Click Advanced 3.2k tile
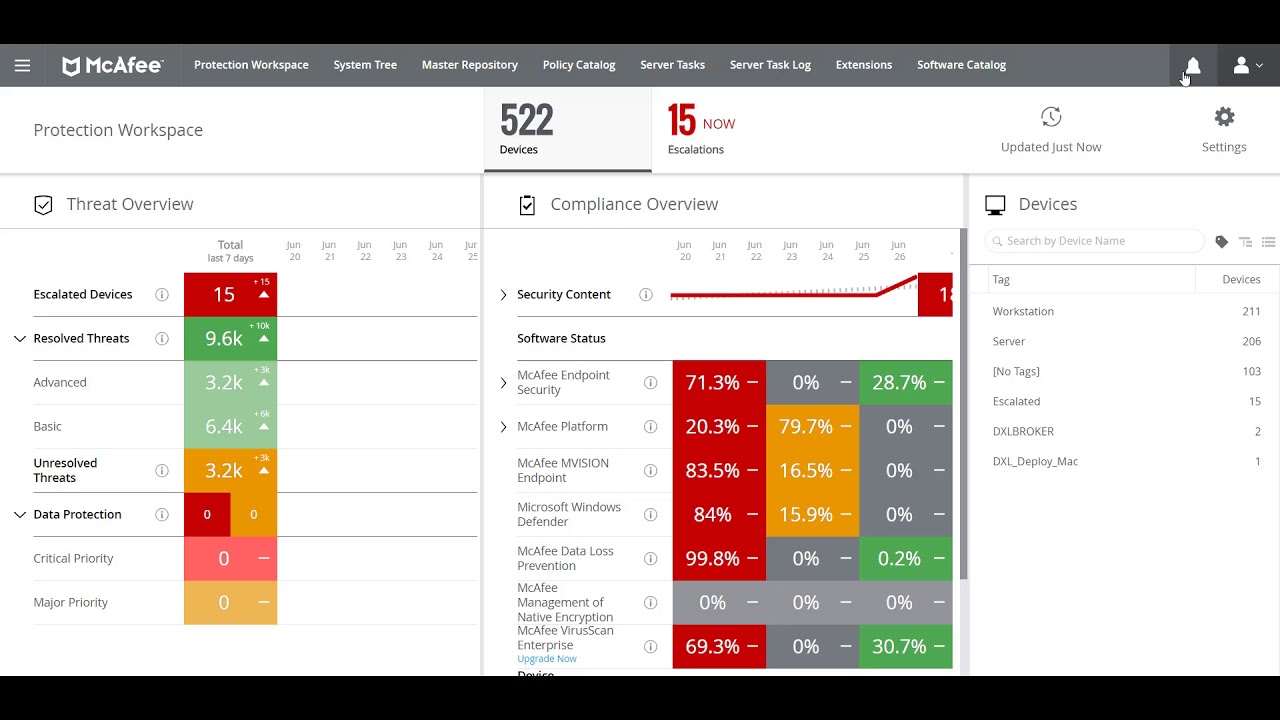 pos(230,383)
